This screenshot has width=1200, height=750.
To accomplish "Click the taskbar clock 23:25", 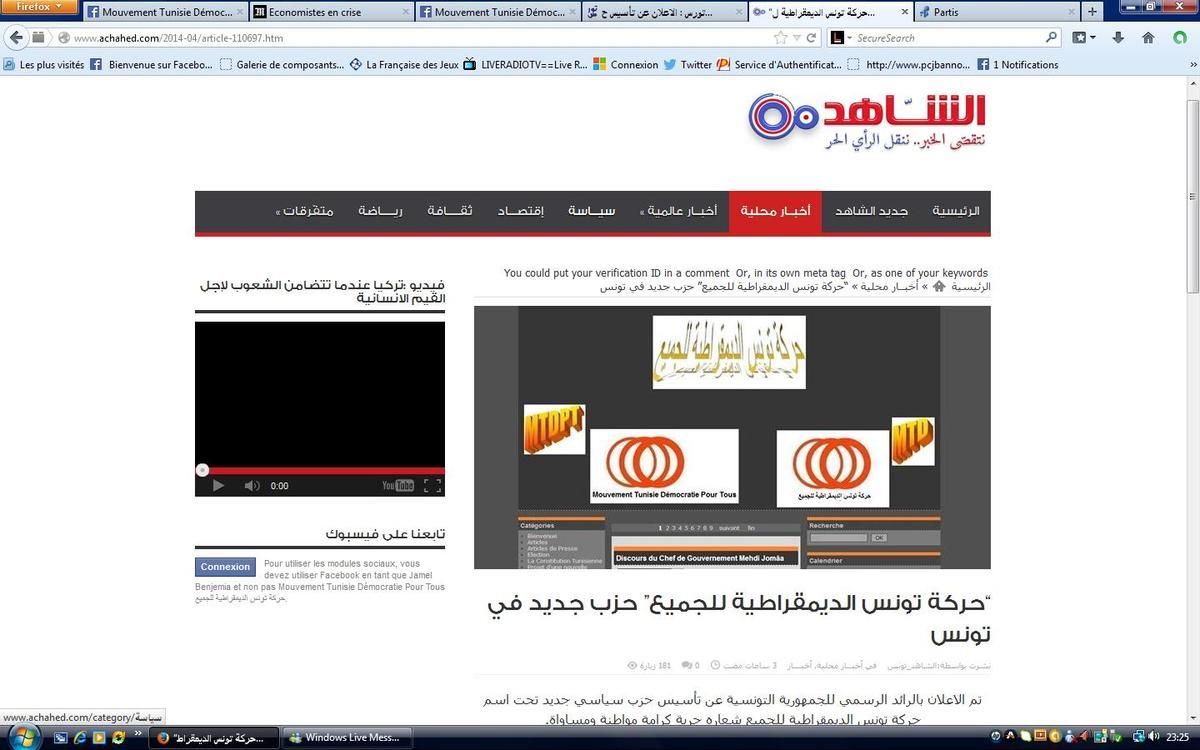I will click(1177, 738).
